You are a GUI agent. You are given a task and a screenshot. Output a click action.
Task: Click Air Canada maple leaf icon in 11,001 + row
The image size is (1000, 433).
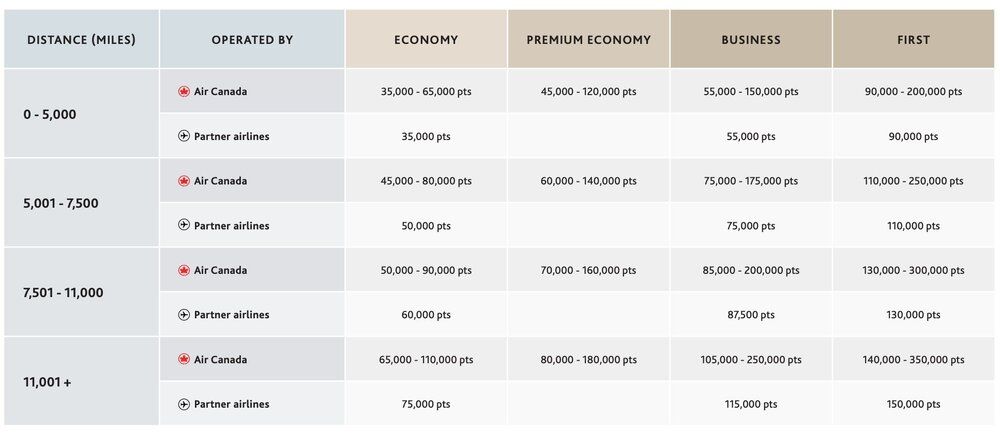(x=184, y=359)
